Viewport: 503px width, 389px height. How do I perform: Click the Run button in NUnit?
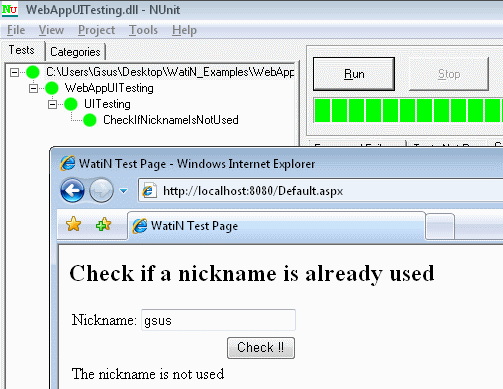(354, 74)
